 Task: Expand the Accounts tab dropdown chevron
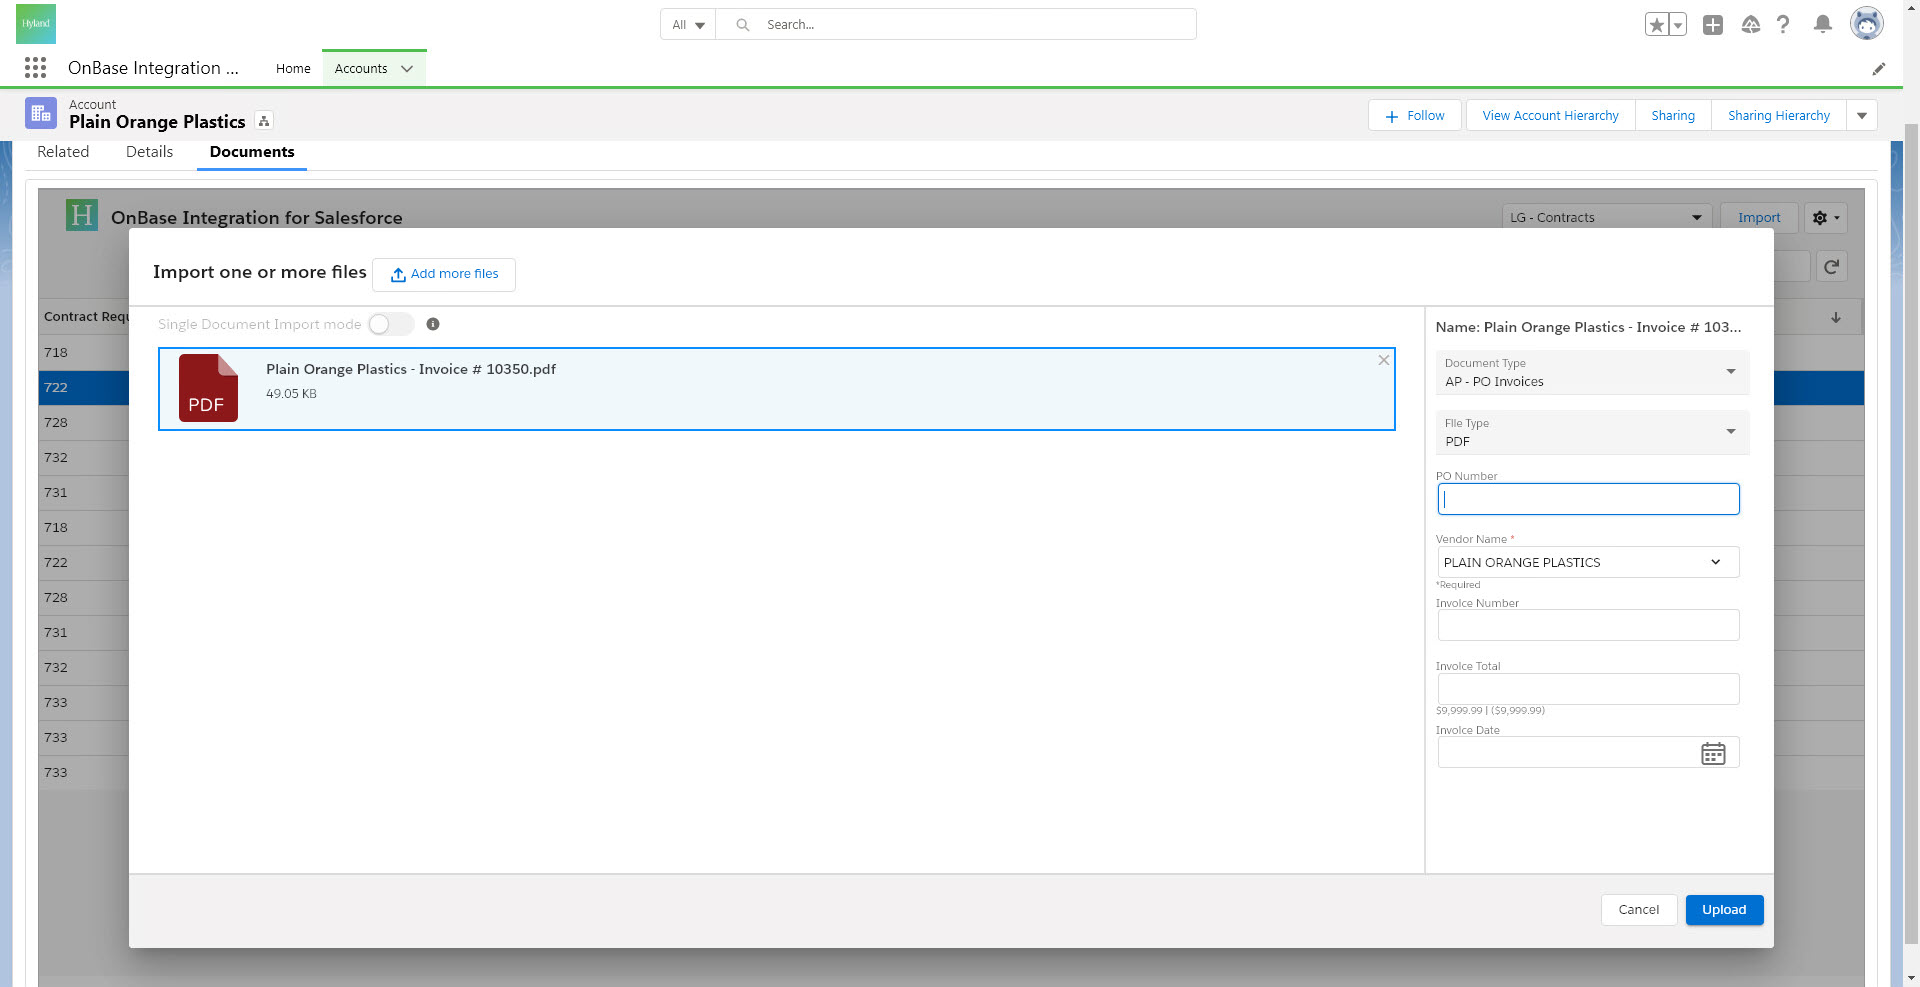(x=407, y=69)
